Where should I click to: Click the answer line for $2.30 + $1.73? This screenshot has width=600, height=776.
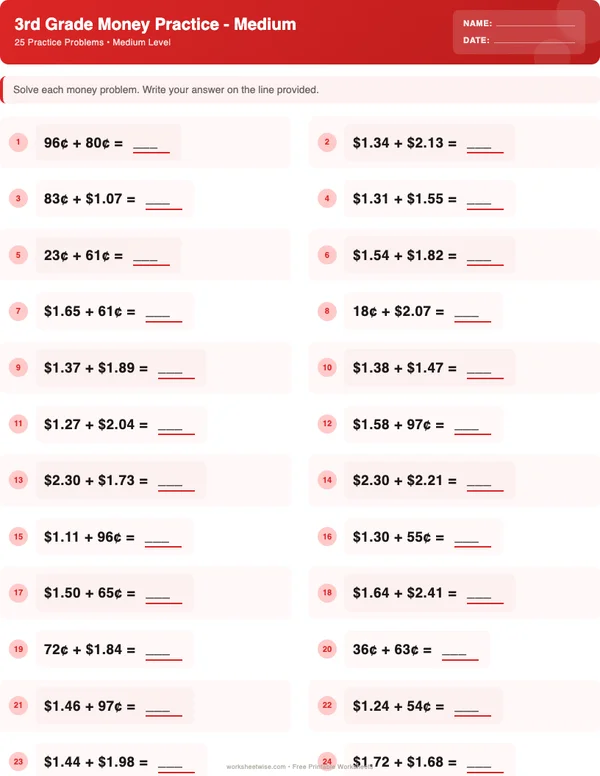[176, 483]
